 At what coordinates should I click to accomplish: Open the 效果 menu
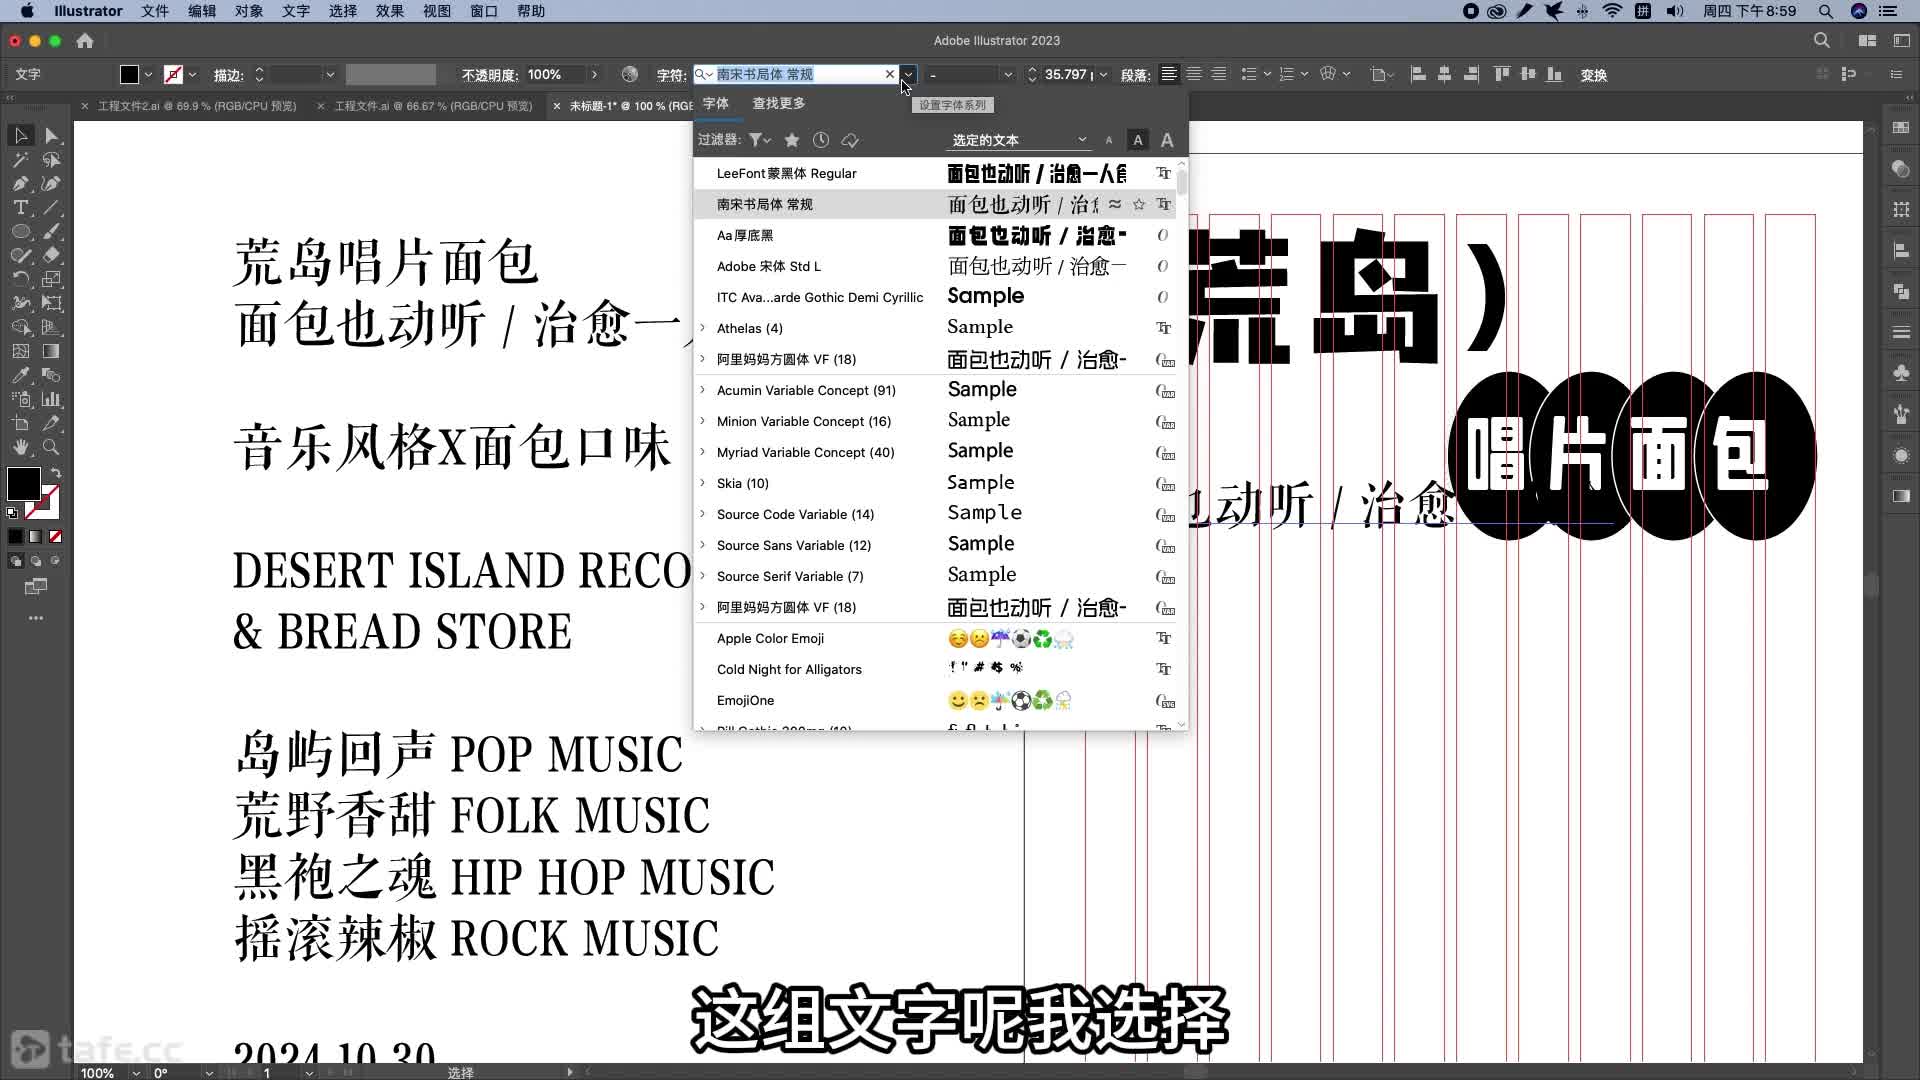[390, 11]
